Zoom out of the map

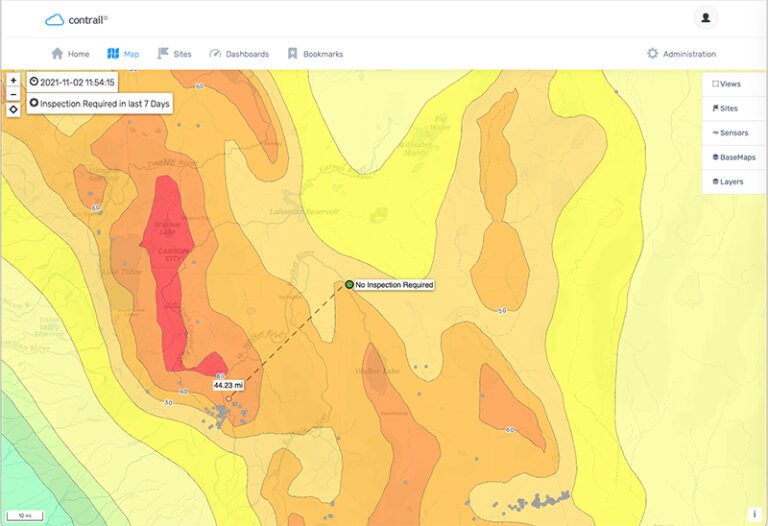point(13,95)
